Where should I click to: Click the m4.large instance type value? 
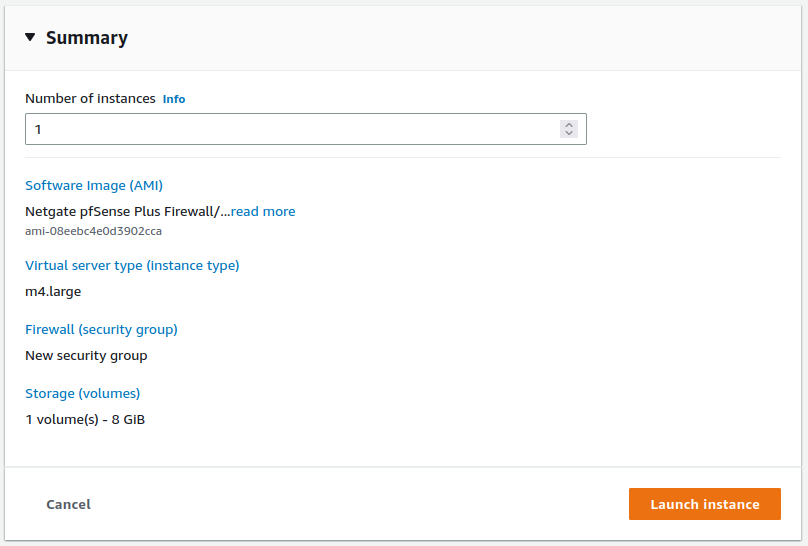pyautogui.click(x=53, y=291)
